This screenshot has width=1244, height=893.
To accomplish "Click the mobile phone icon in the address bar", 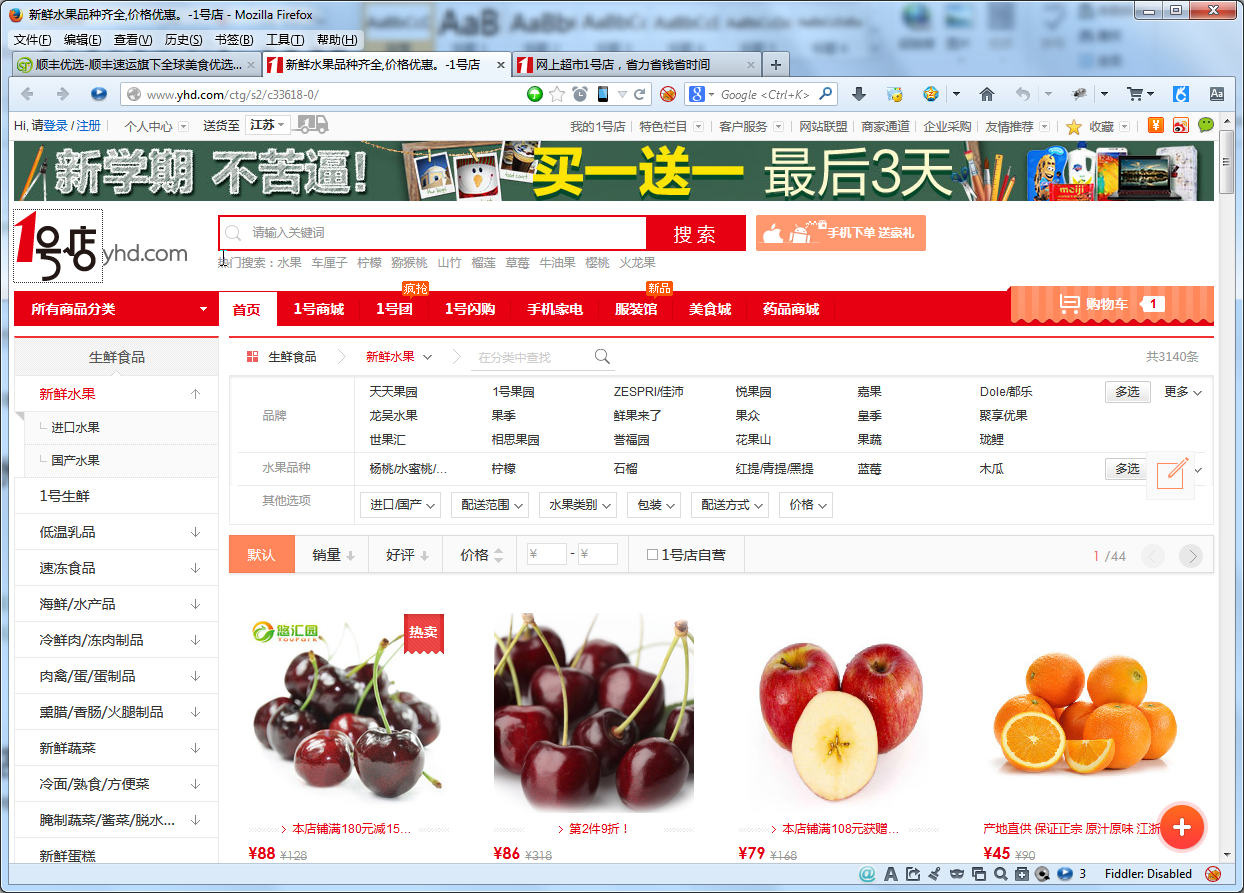I will coord(603,94).
